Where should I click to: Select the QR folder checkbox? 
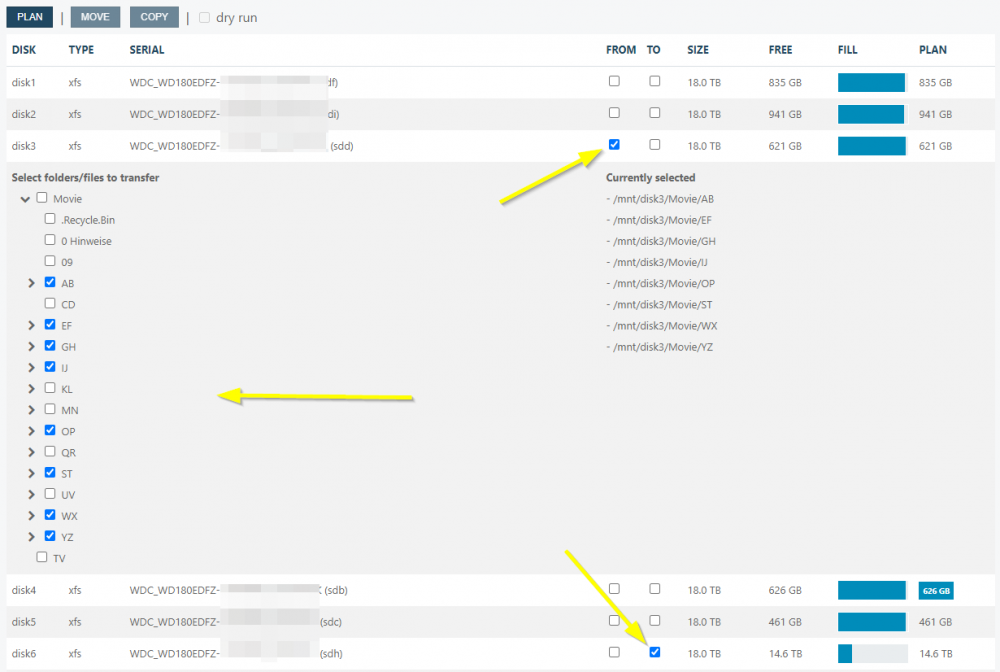tap(50, 451)
